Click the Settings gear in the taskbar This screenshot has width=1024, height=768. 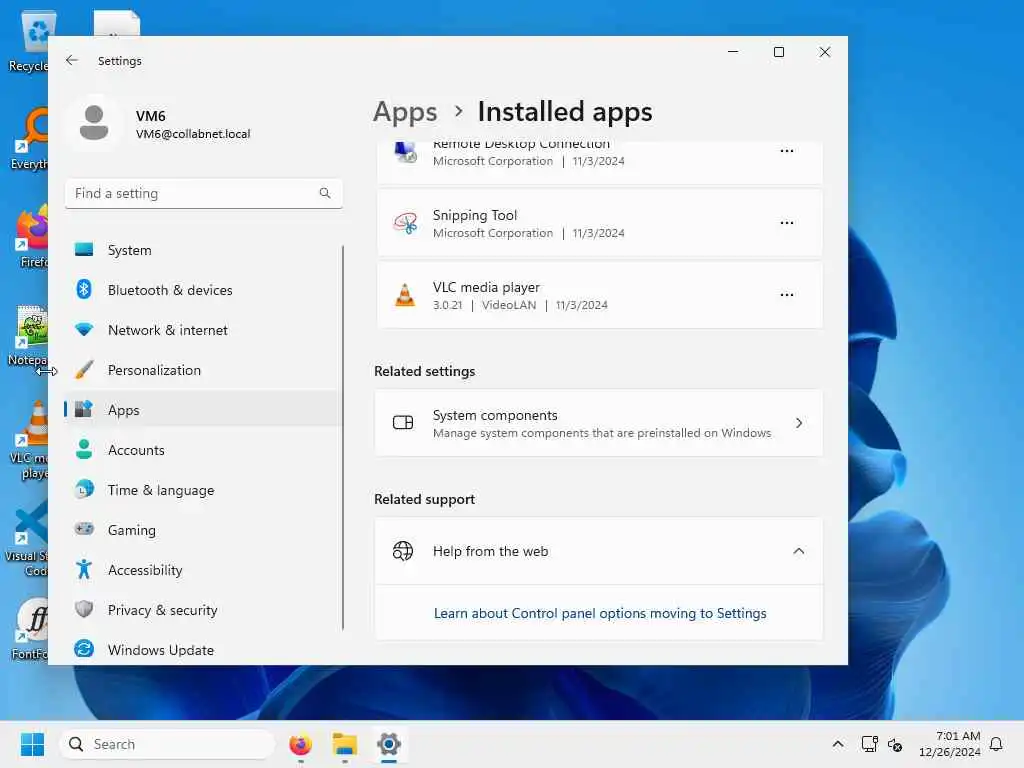click(389, 744)
